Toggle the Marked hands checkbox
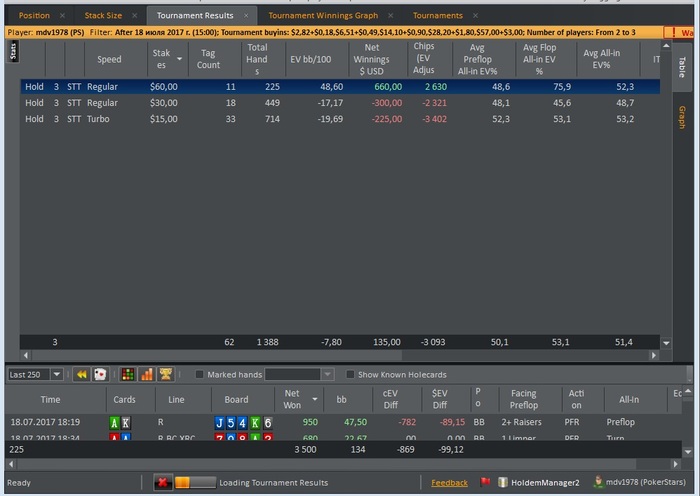The image size is (700, 496). click(200, 375)
